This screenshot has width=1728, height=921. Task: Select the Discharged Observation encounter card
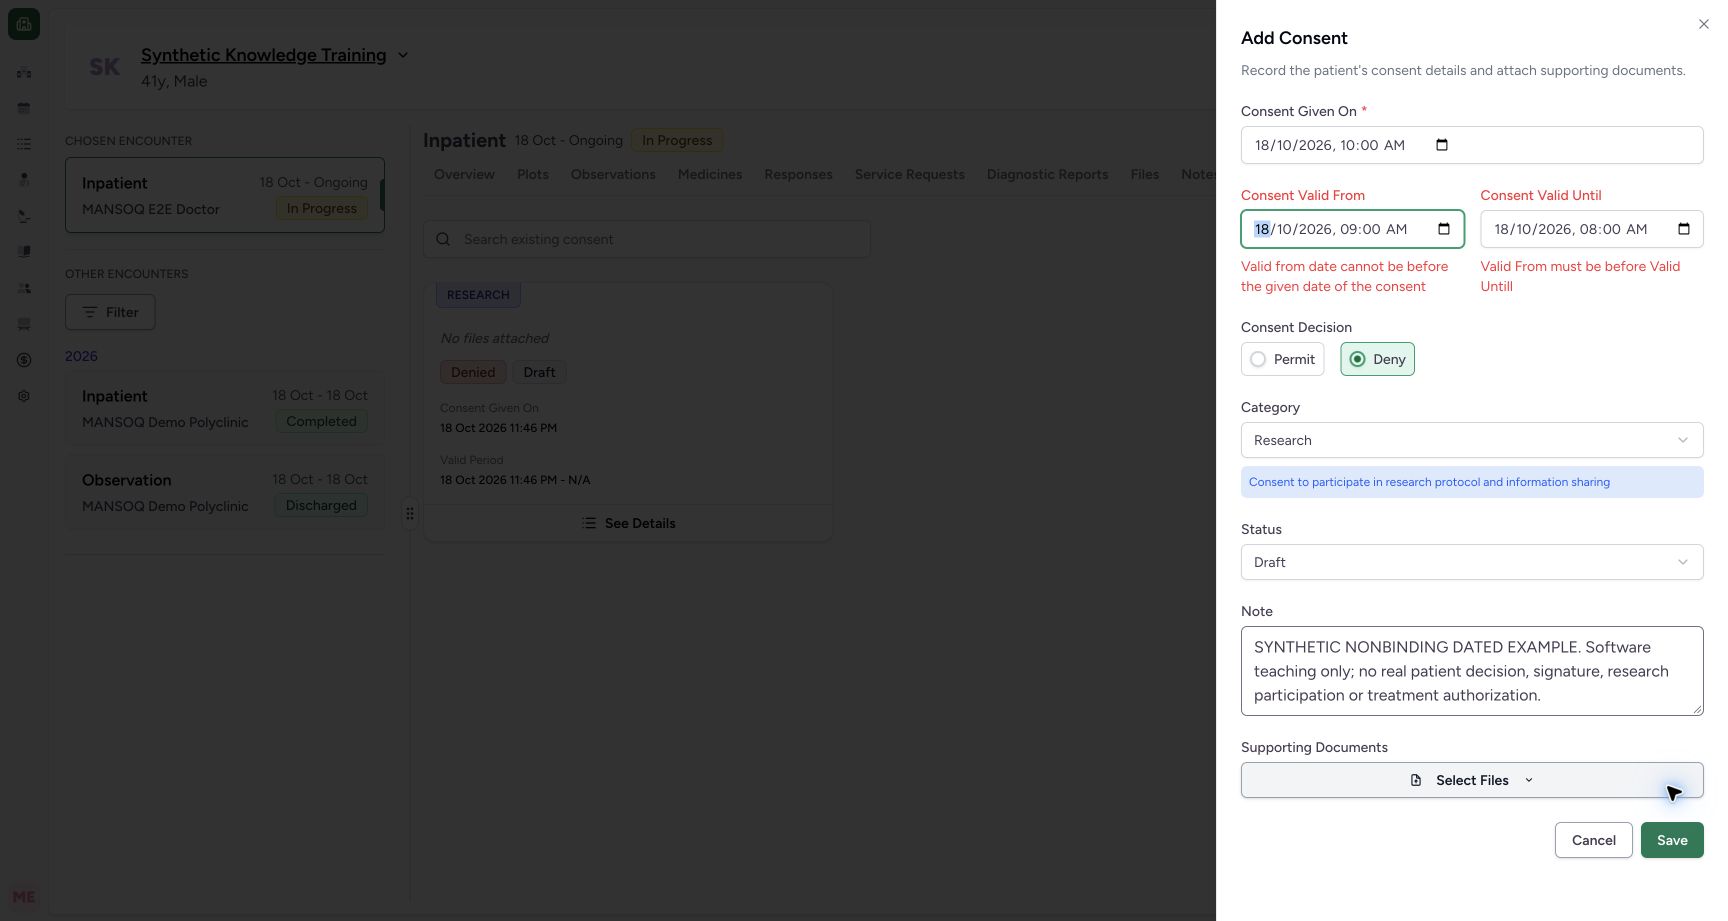tap(225, 492)
